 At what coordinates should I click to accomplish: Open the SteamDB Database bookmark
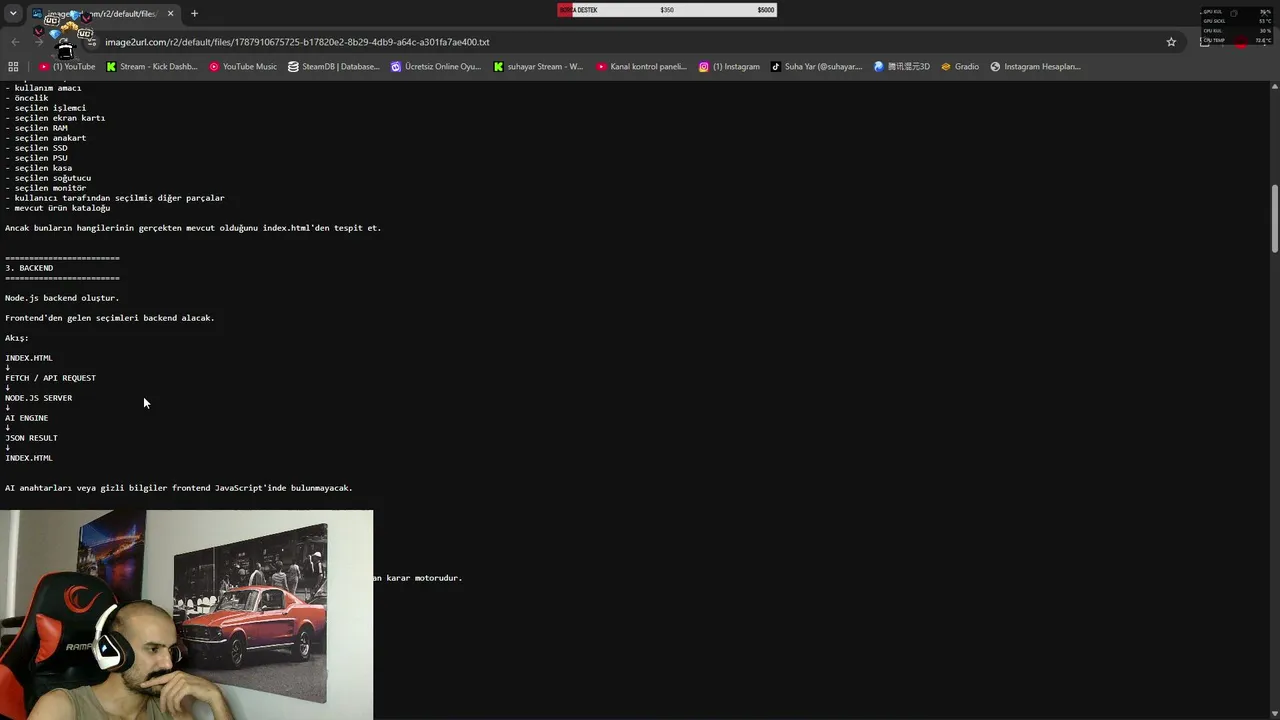pos(334,67)
